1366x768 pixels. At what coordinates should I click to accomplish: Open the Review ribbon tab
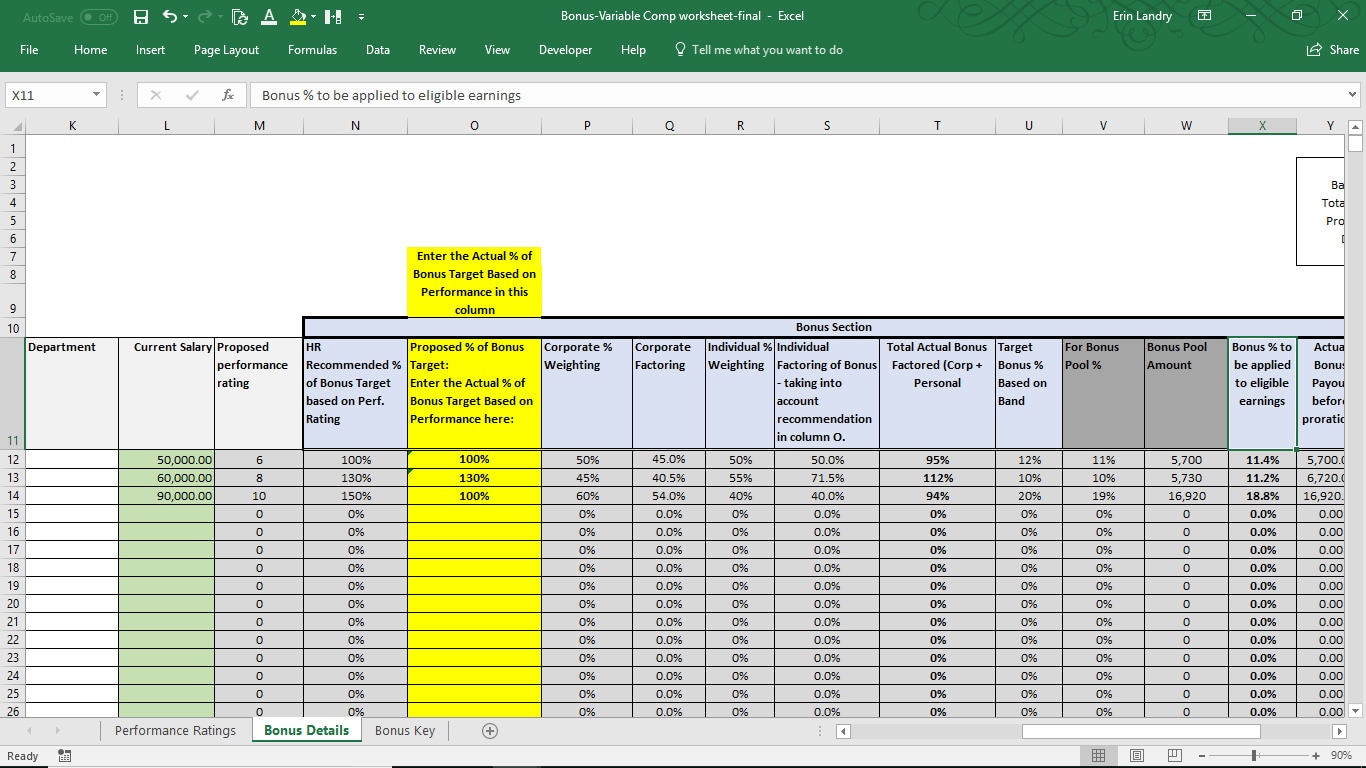tap(437, 49)
